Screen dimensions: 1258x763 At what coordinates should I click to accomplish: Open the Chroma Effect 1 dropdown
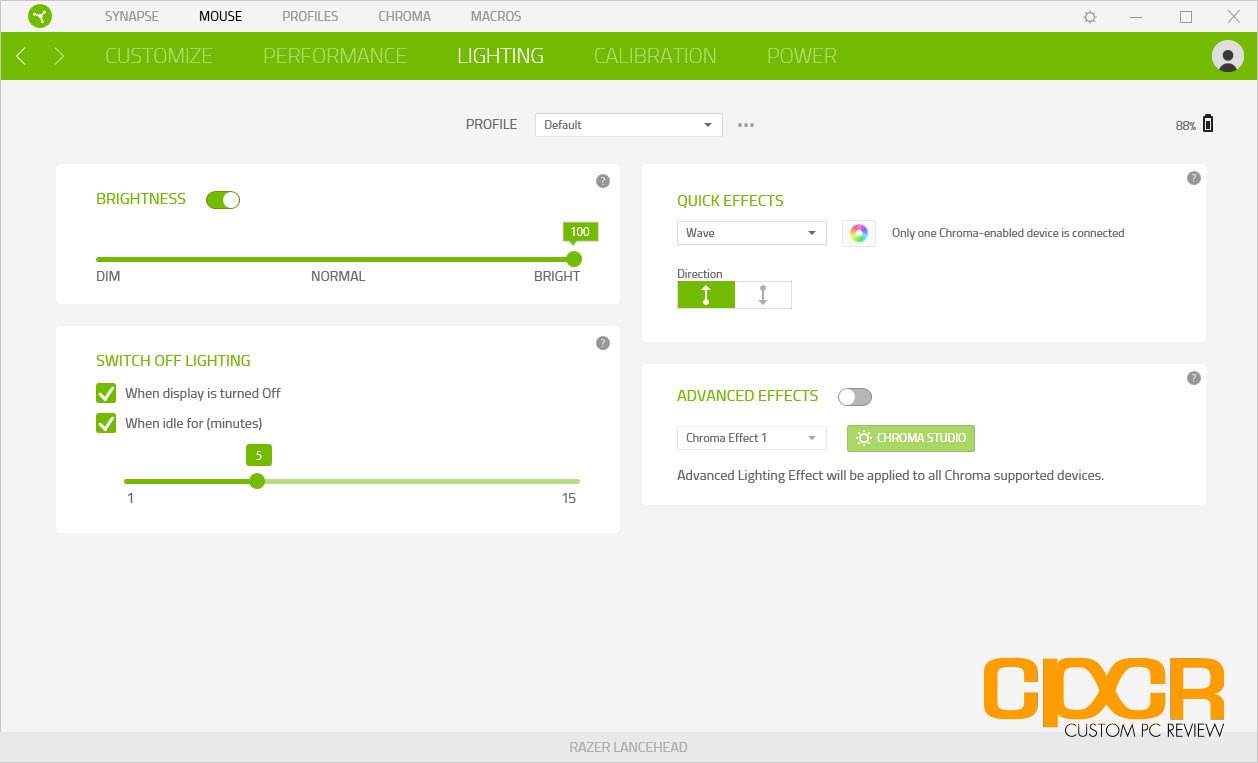(x=751, y=438)
